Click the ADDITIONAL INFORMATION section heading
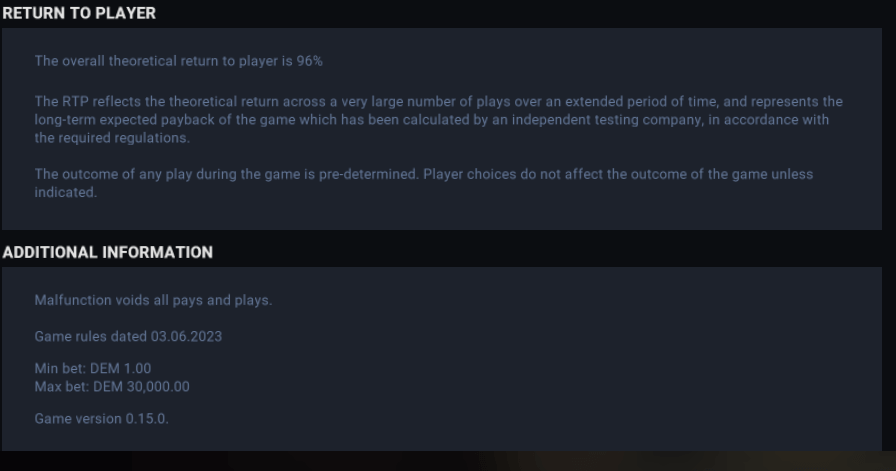The height and width of the screenshot is (471, 896). pyautogui.click(x=108, y=253)
